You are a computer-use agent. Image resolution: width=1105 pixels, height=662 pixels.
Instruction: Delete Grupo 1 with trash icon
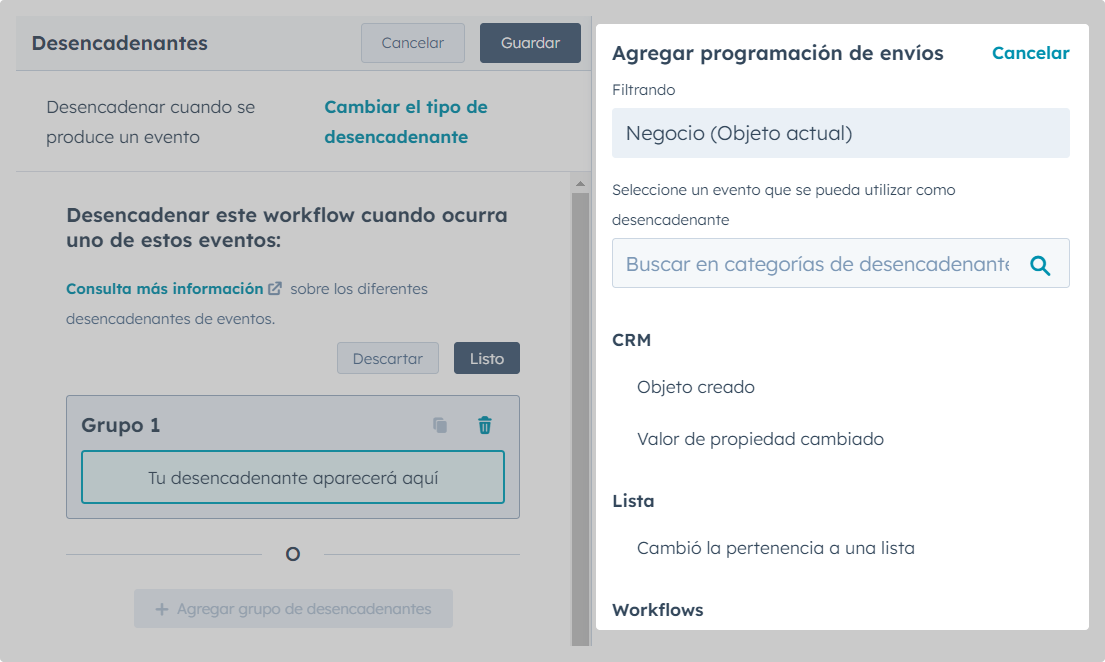pos(485,425)
